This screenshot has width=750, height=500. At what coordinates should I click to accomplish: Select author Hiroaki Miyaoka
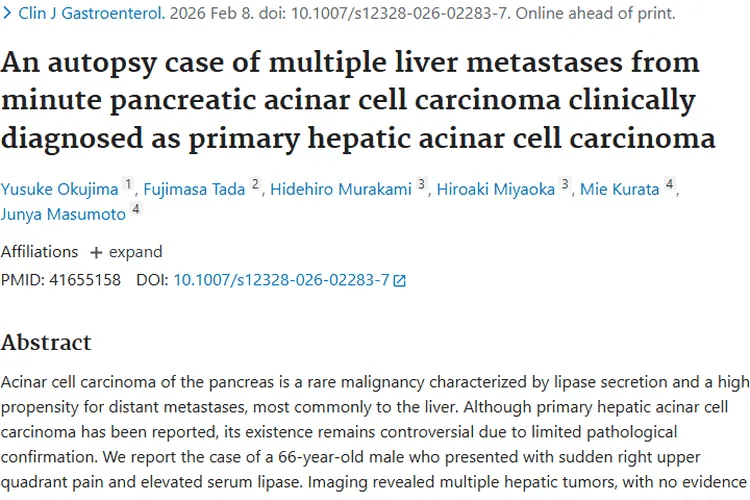[496, 187]
